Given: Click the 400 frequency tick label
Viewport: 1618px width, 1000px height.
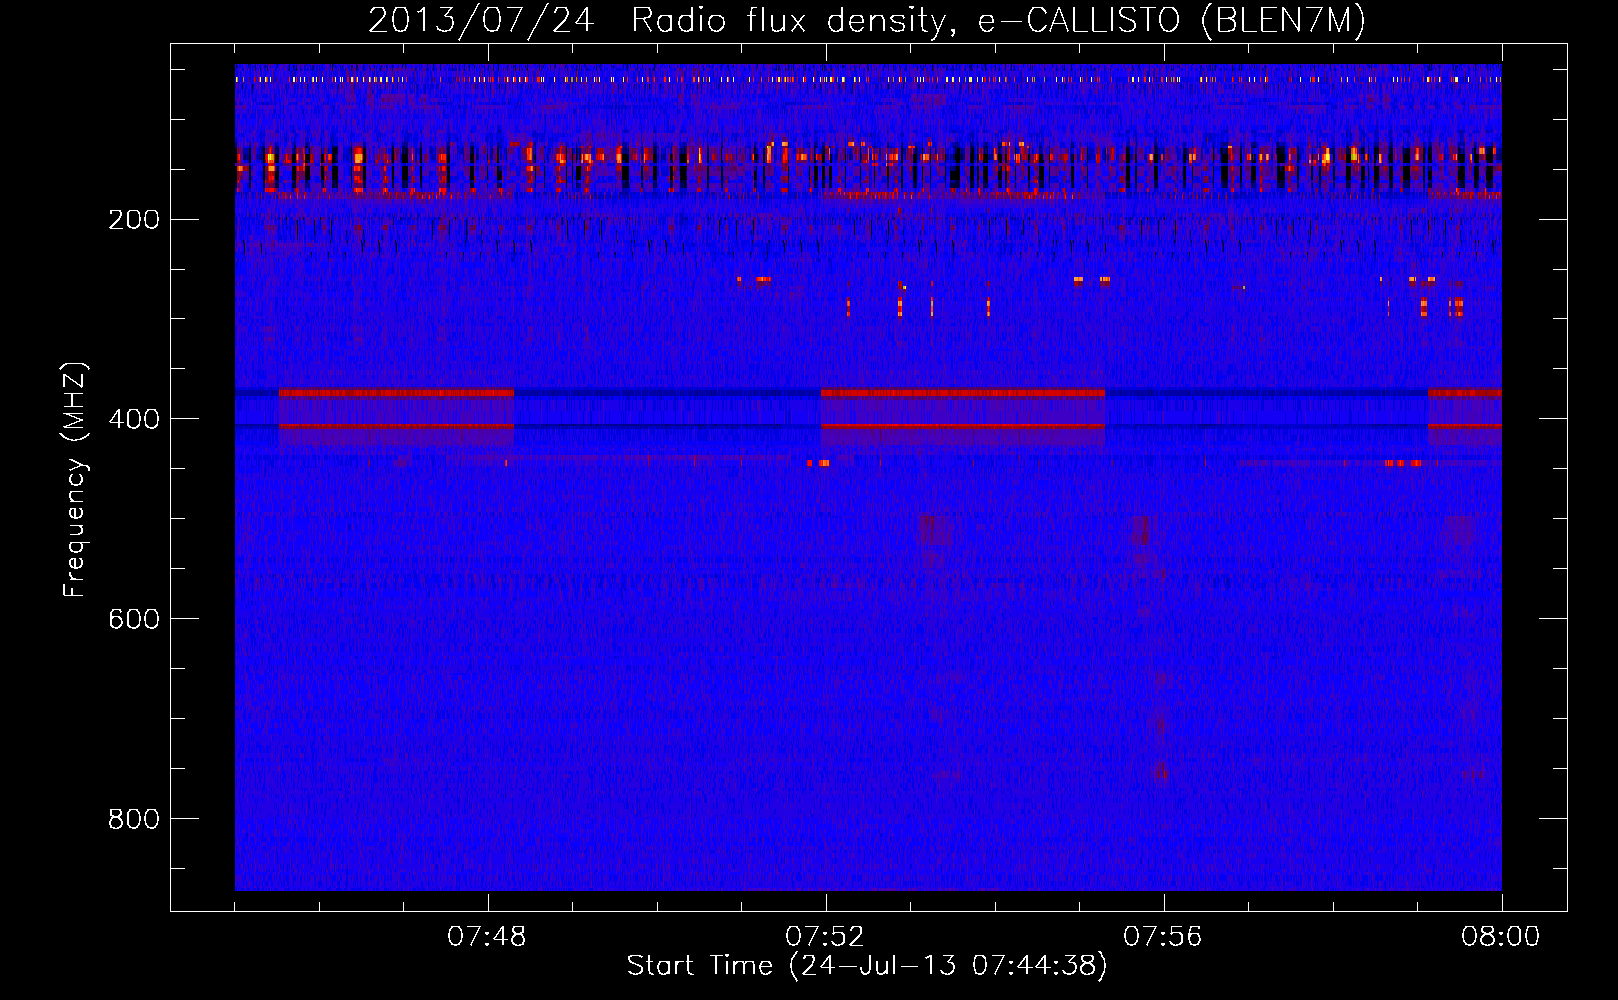Looking at the screenshot, I should pos(134,419).
